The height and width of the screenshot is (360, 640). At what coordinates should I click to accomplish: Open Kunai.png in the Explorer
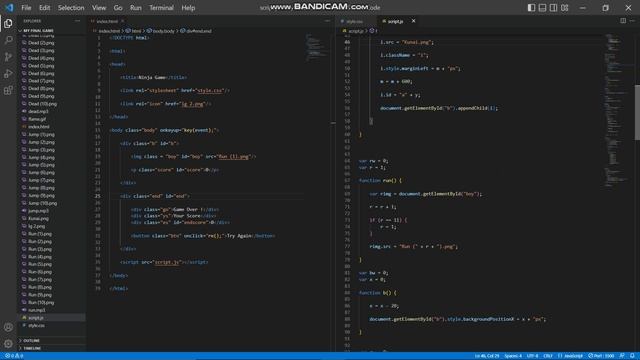click(38, 219)
